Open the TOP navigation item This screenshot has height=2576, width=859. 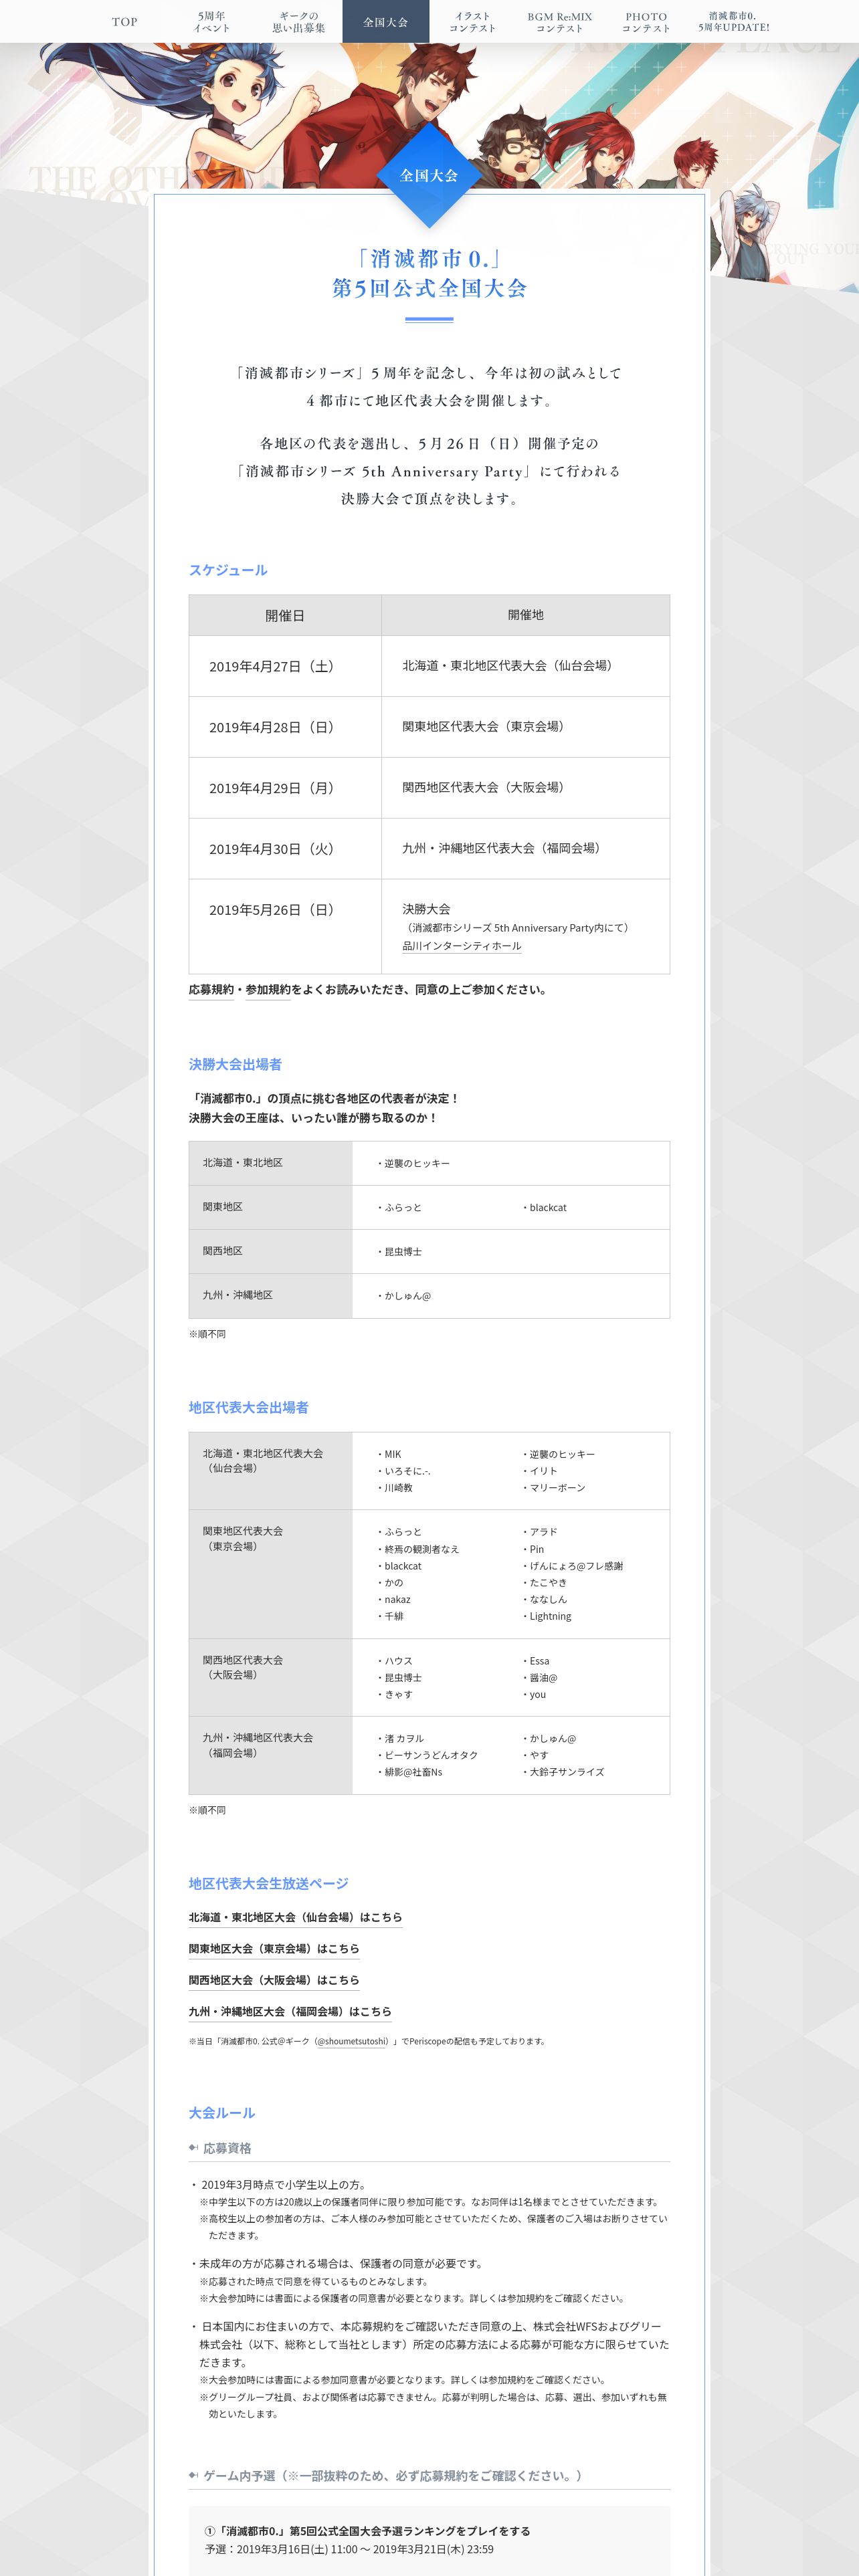coord(125,22)
